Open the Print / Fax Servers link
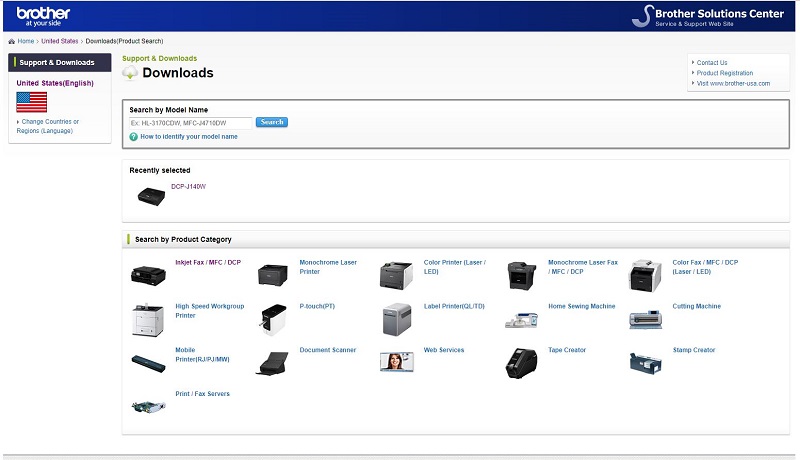The height and width of the screenshot is (460, 800). coord(202,394)
